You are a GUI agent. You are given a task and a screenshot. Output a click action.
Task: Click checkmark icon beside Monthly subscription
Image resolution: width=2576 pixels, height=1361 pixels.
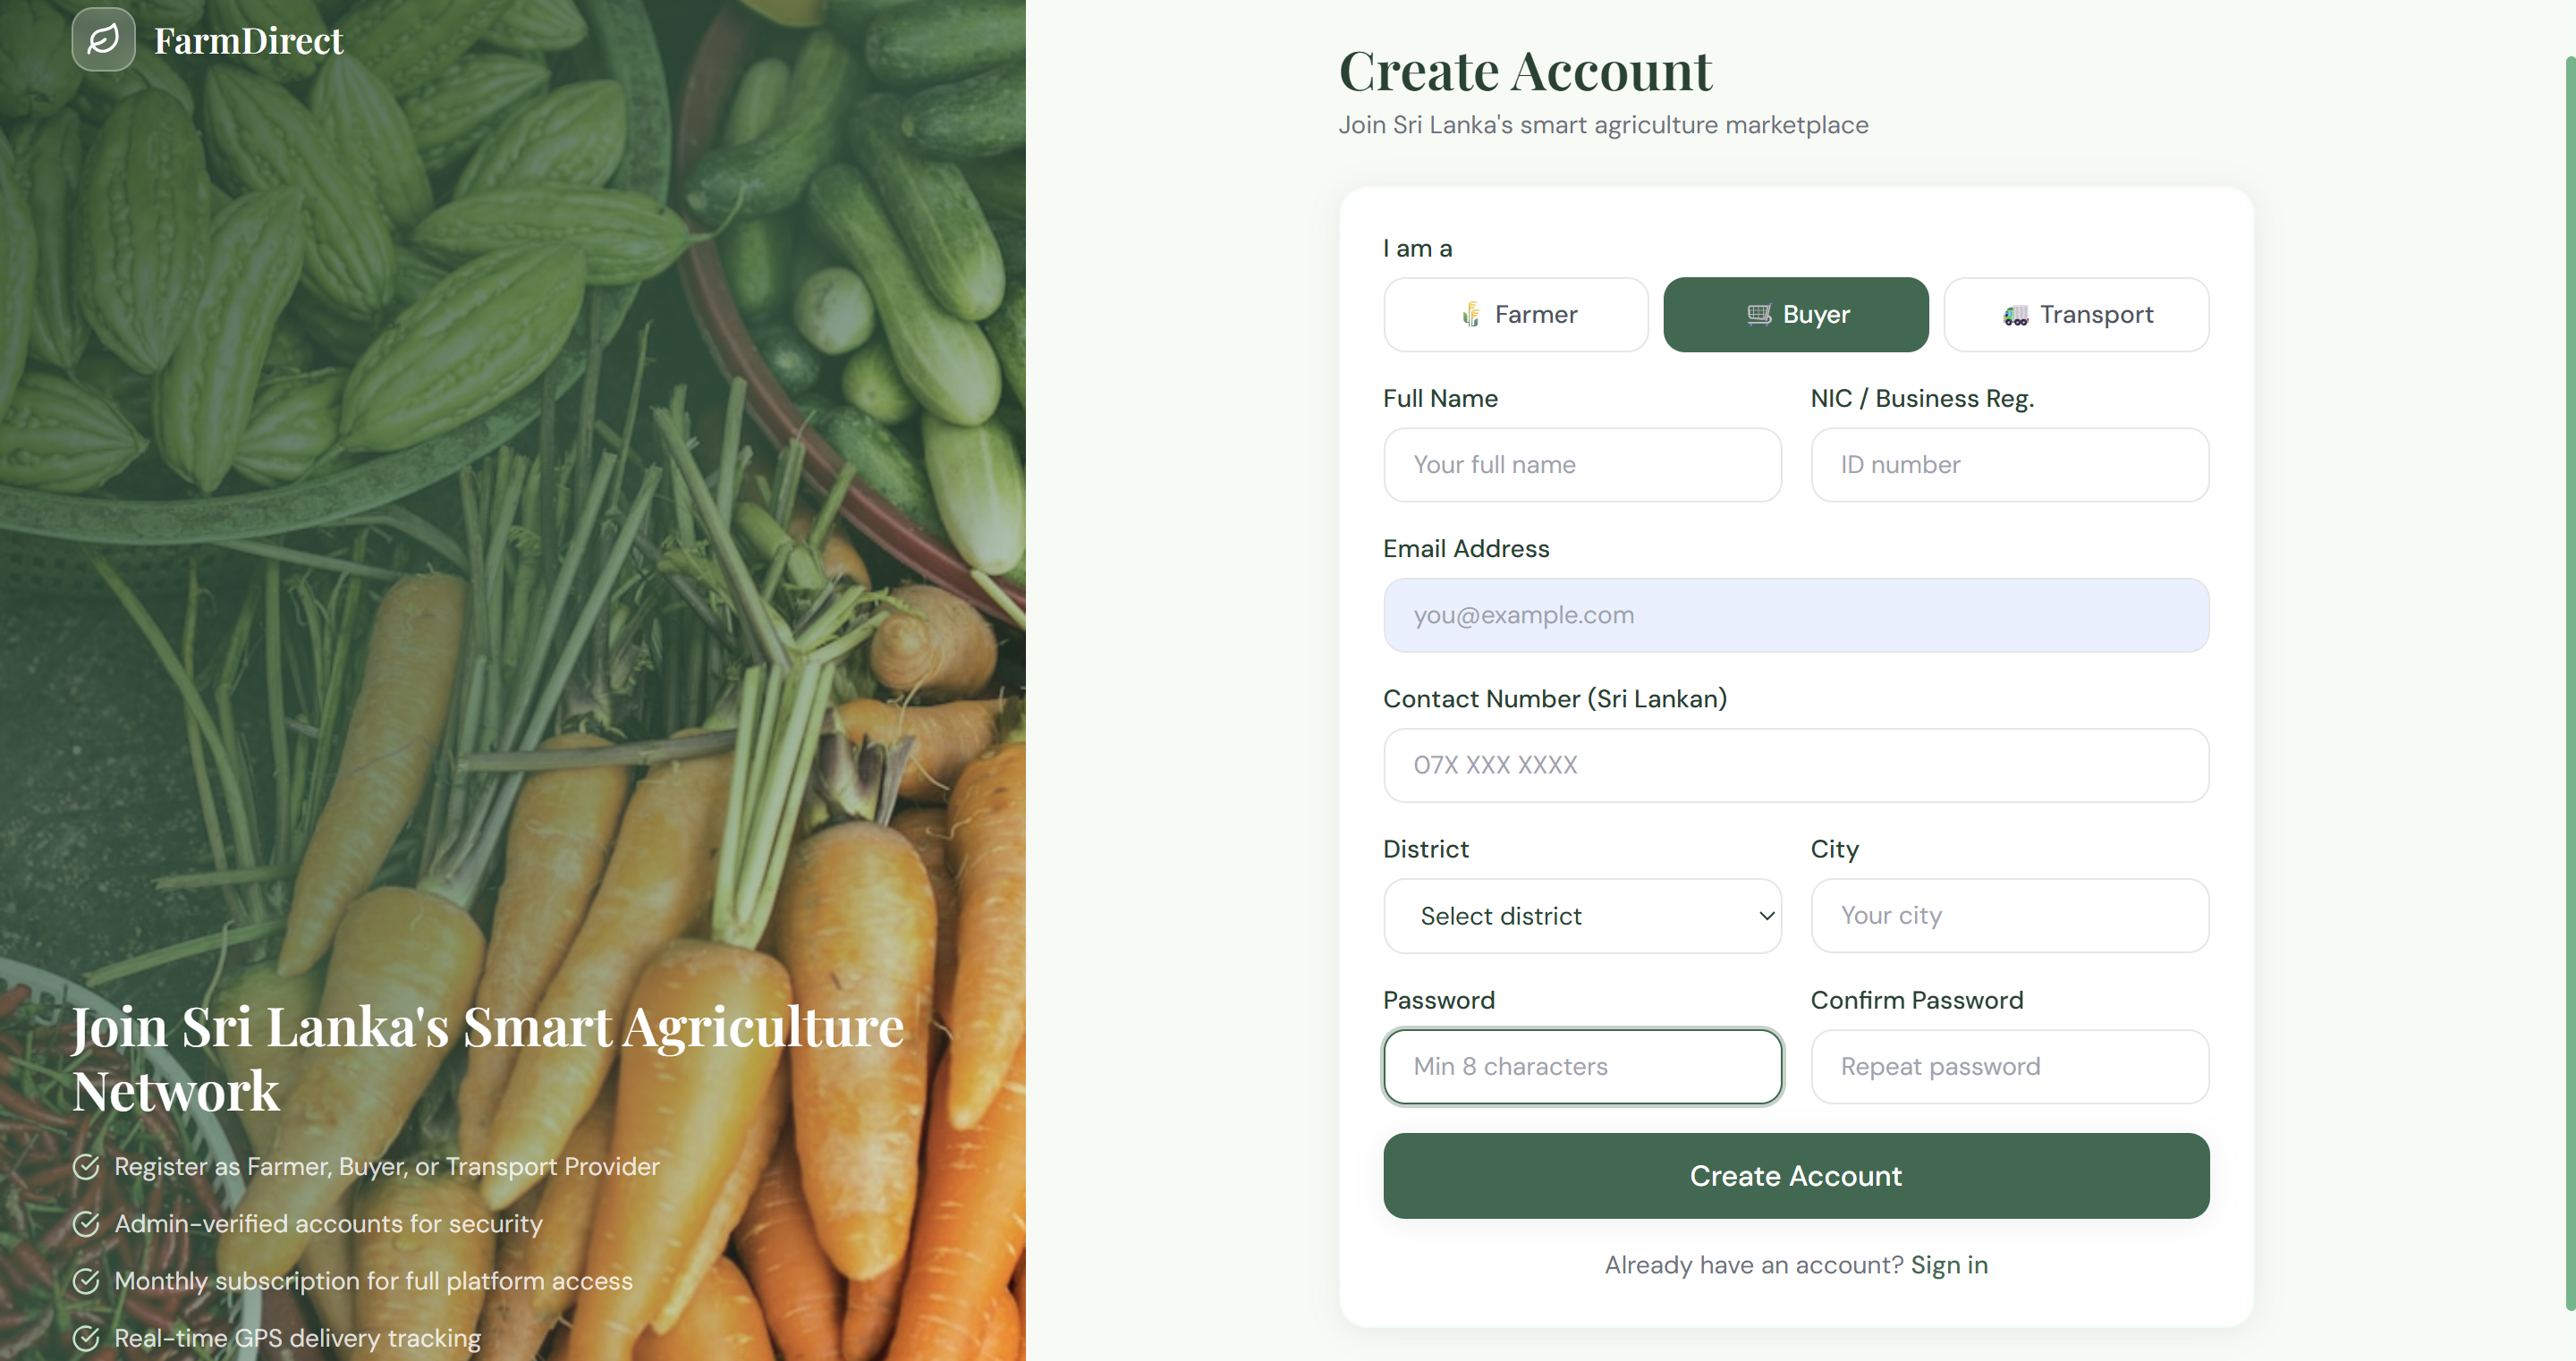click(x=87, y=1281)
